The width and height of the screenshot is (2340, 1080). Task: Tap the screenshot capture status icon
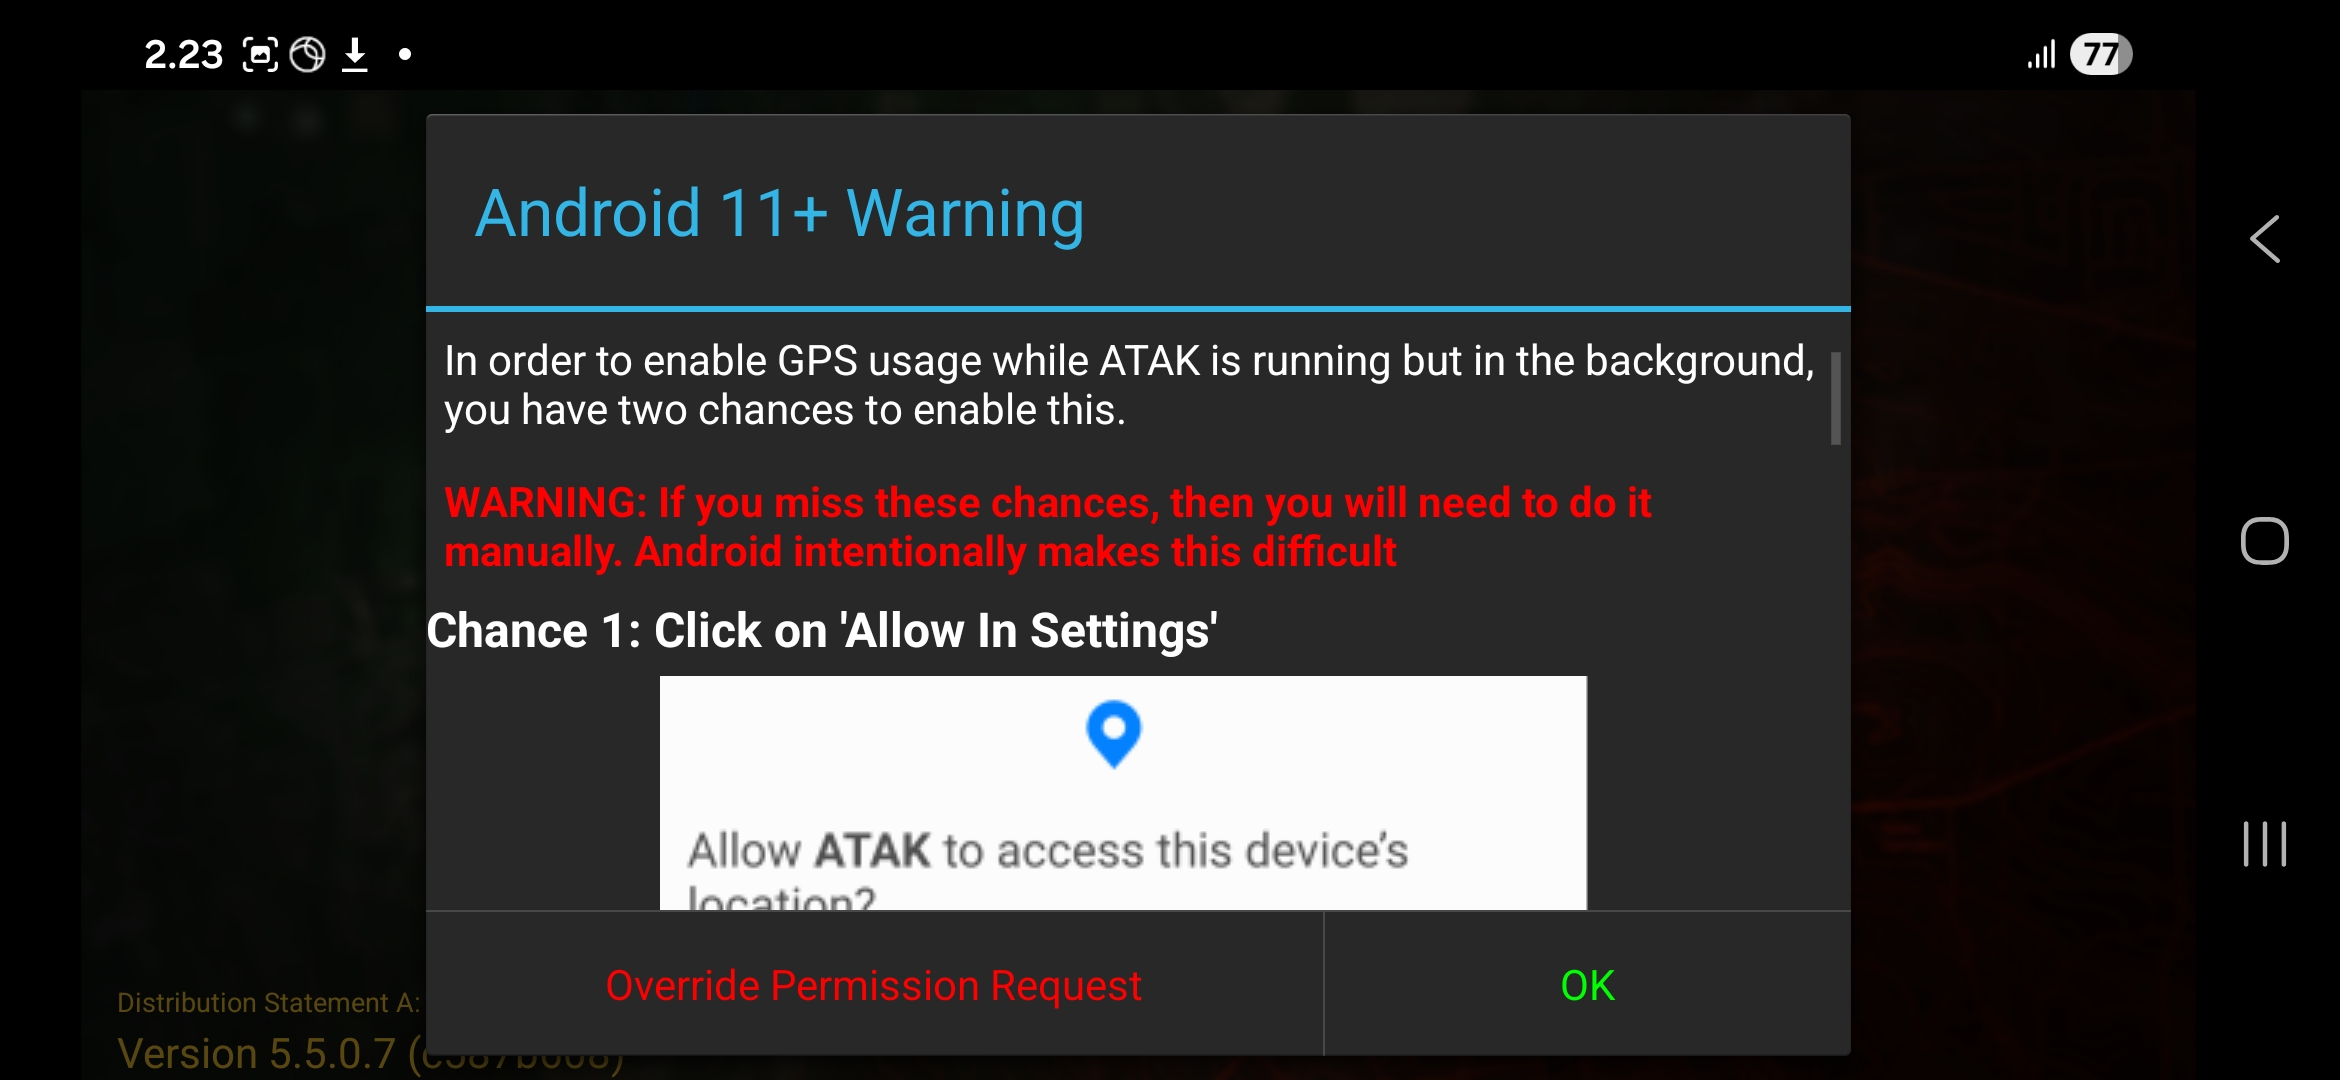pos(260,54)
